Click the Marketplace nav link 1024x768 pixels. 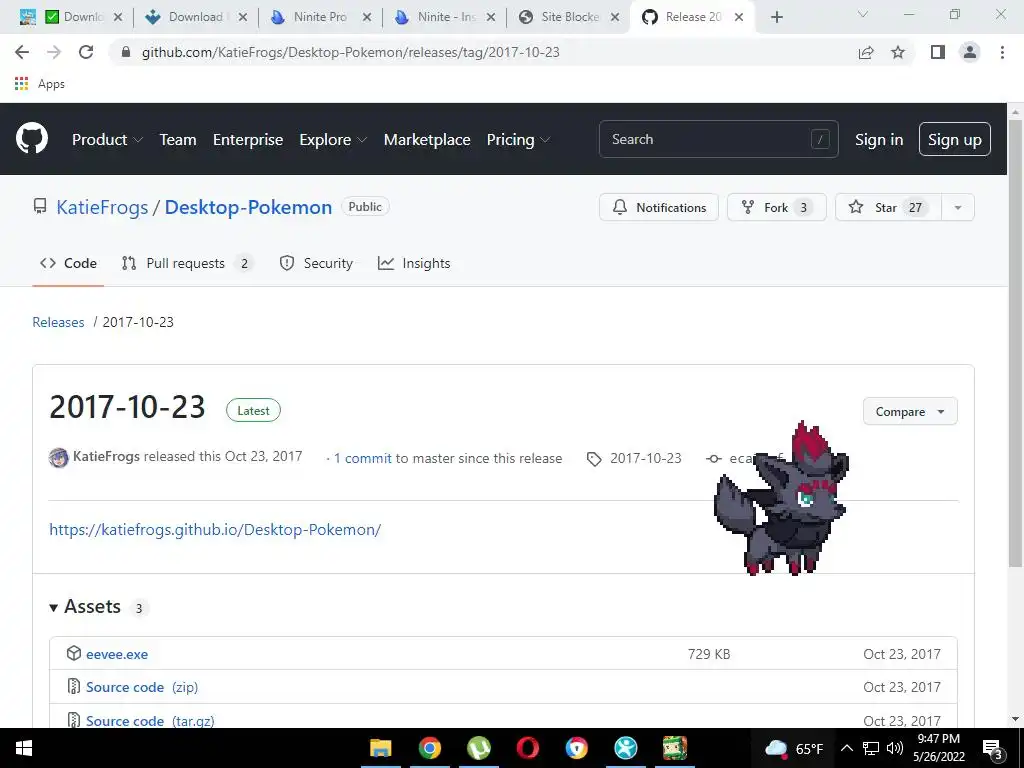pos(427,139)
